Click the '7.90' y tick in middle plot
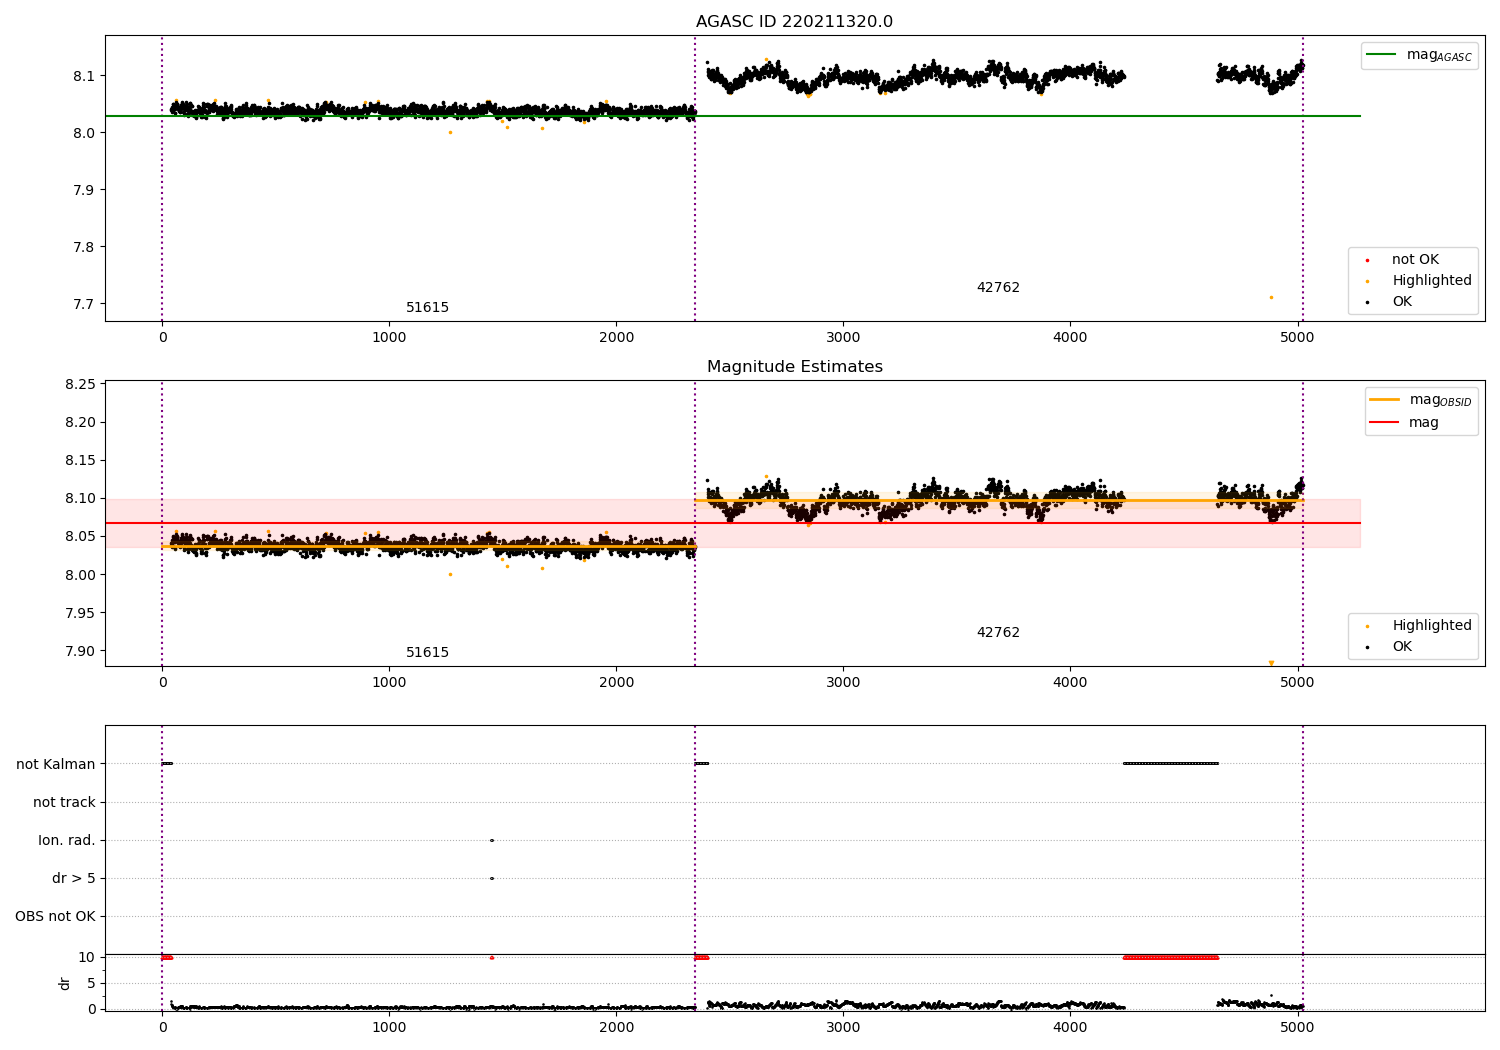This screenshot has width=1500, height=1050. pyautogui.click(x=79, y=651)
